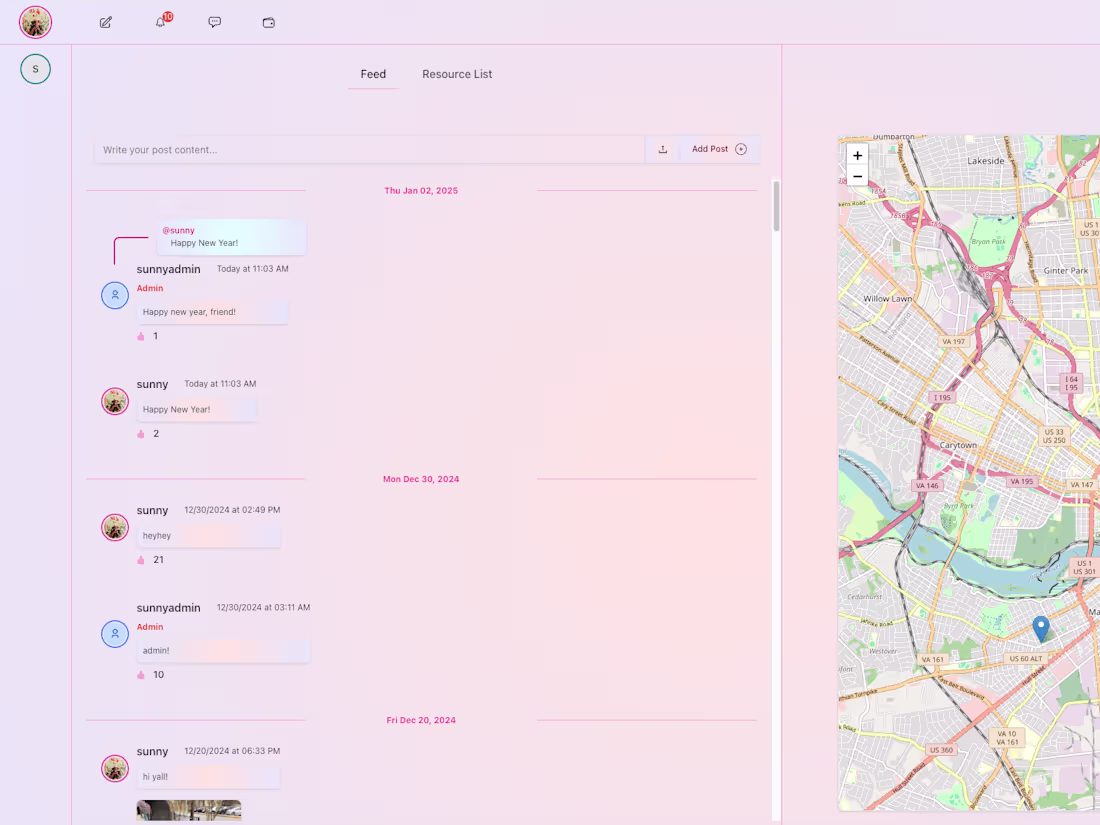Click the compose pencil icon
The height and width of the screenshot is (825, 1100).
pos(106,22)
